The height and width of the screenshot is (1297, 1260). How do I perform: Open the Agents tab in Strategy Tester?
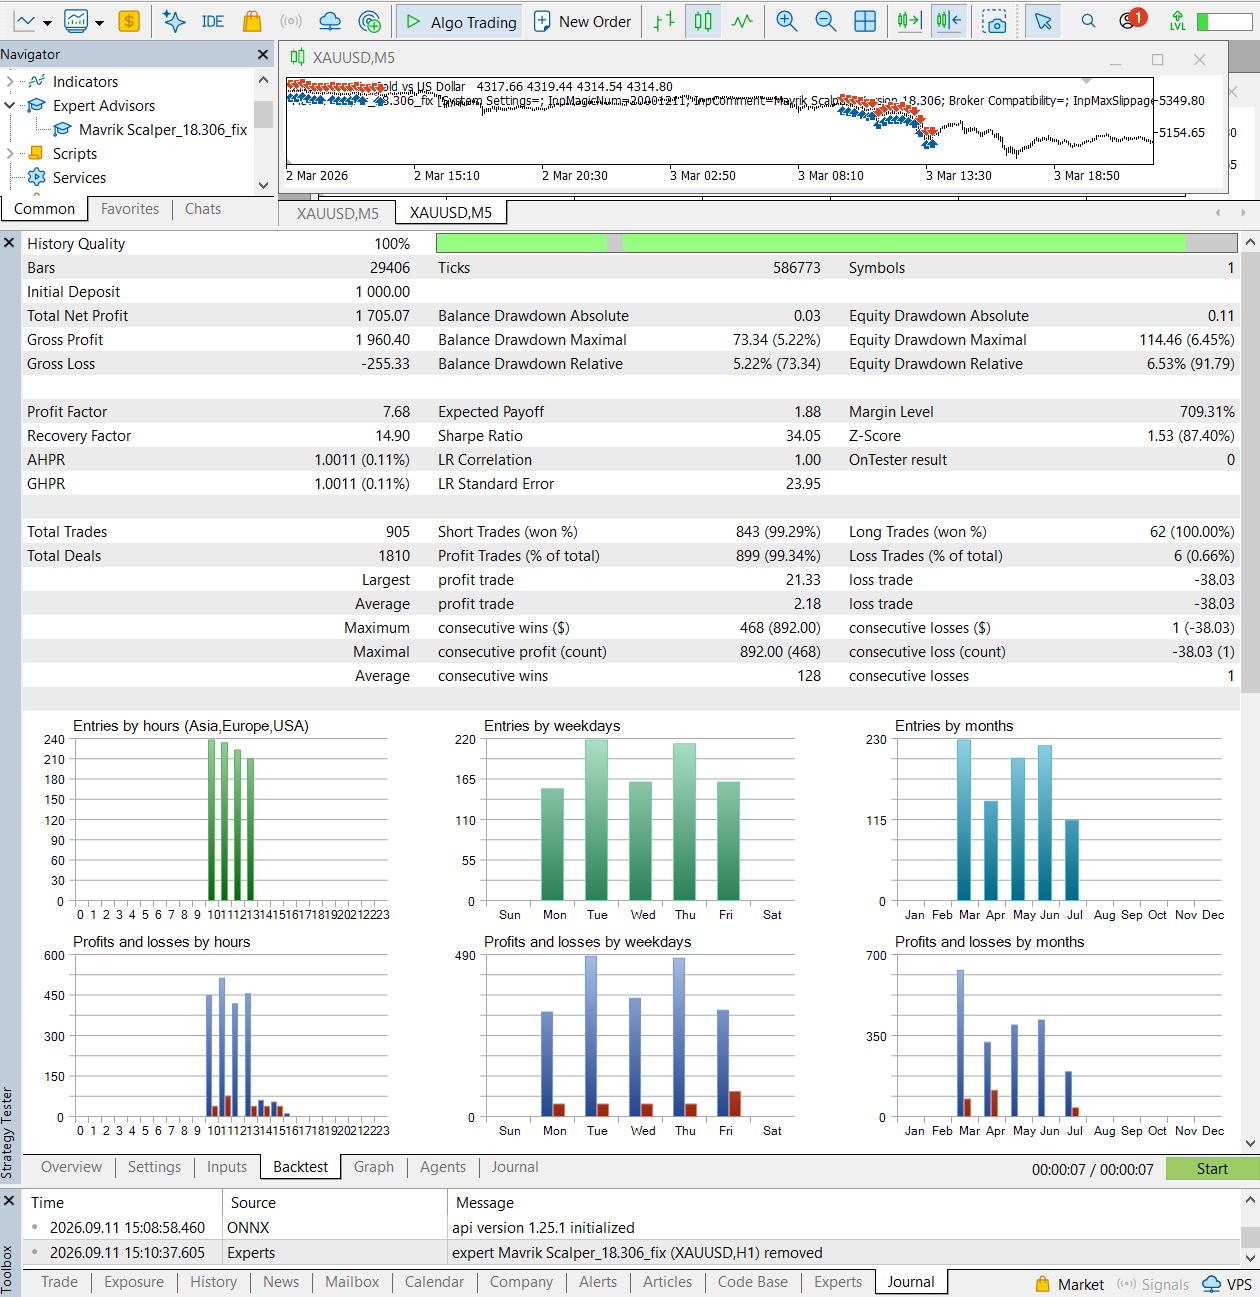(x=443, y=1166)
